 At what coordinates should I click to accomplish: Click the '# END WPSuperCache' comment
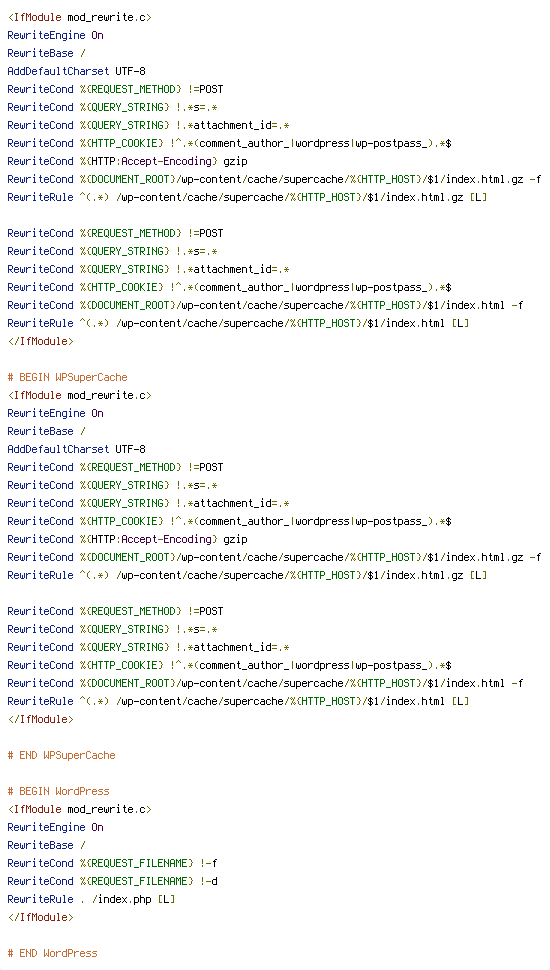tap(61, 755)
